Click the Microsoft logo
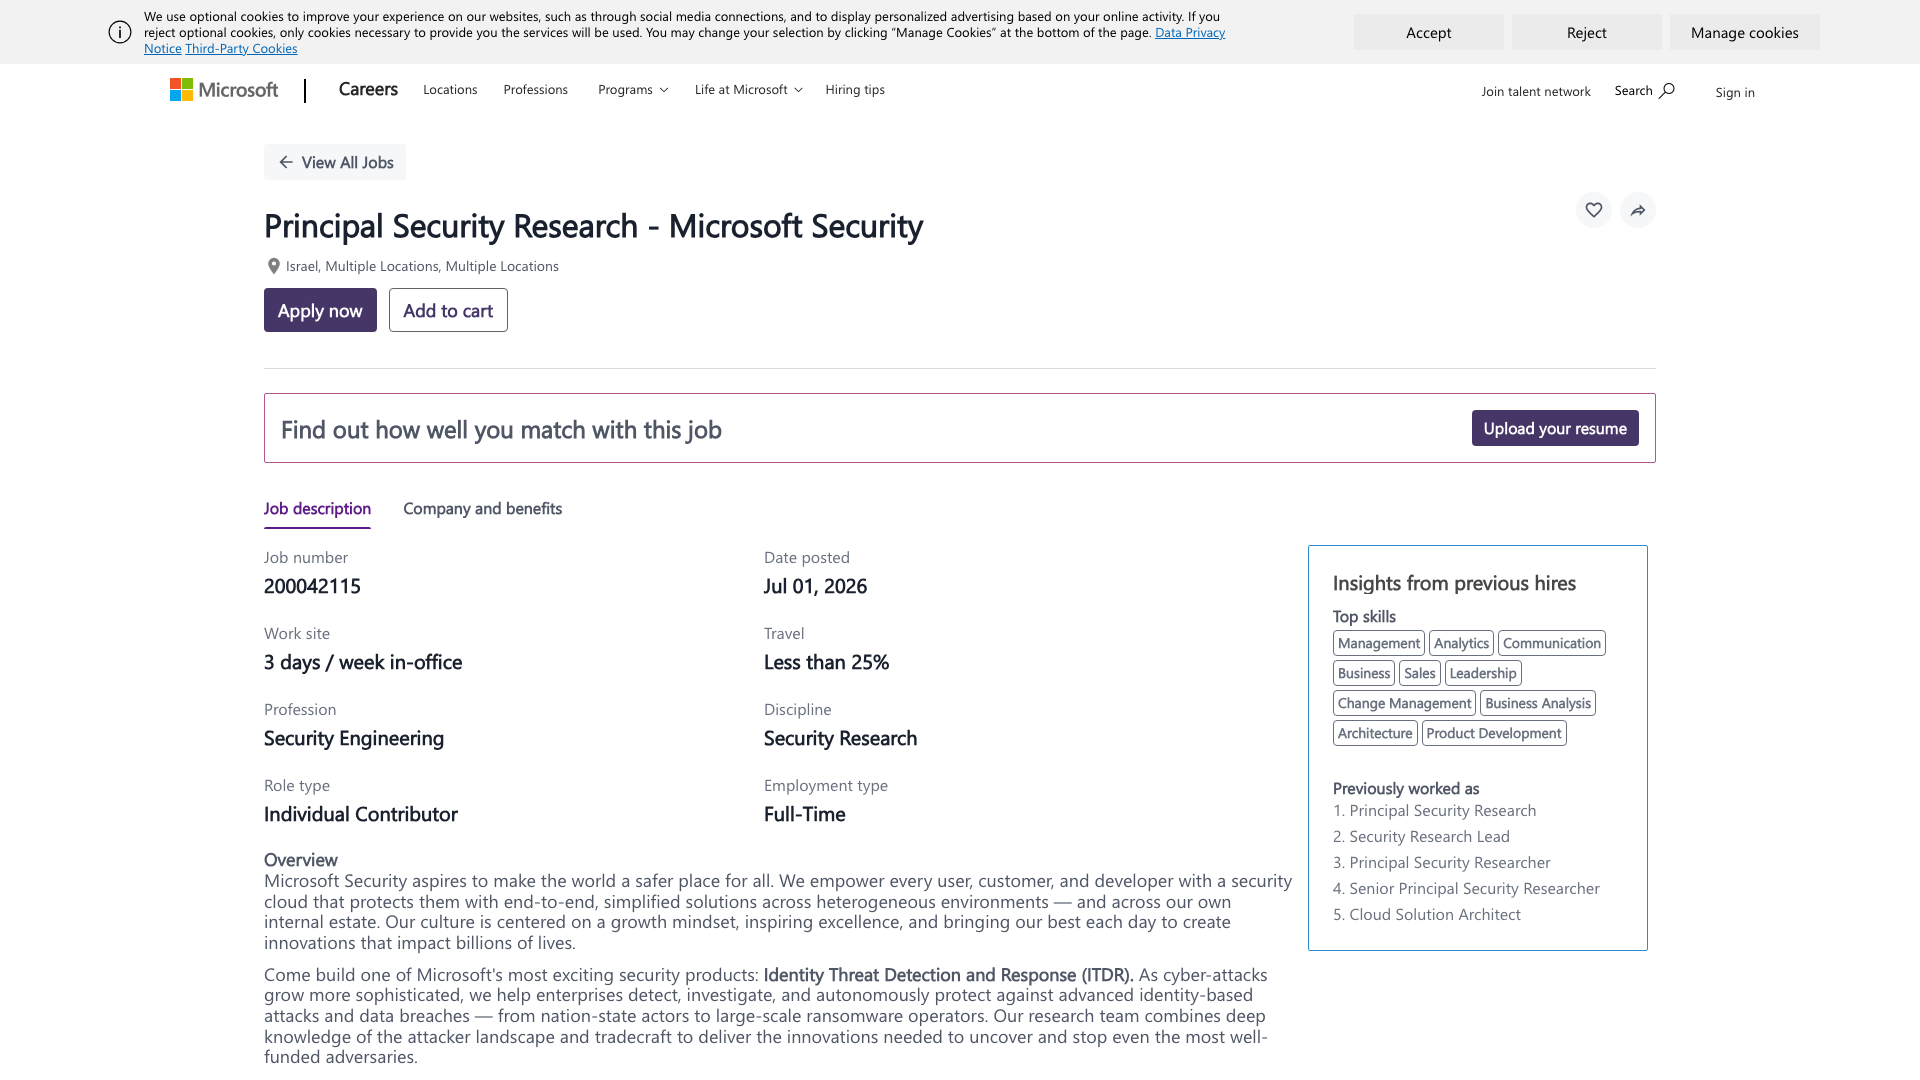The width and height of the screenshot is (1920, 1080). [x=224, y=90]
